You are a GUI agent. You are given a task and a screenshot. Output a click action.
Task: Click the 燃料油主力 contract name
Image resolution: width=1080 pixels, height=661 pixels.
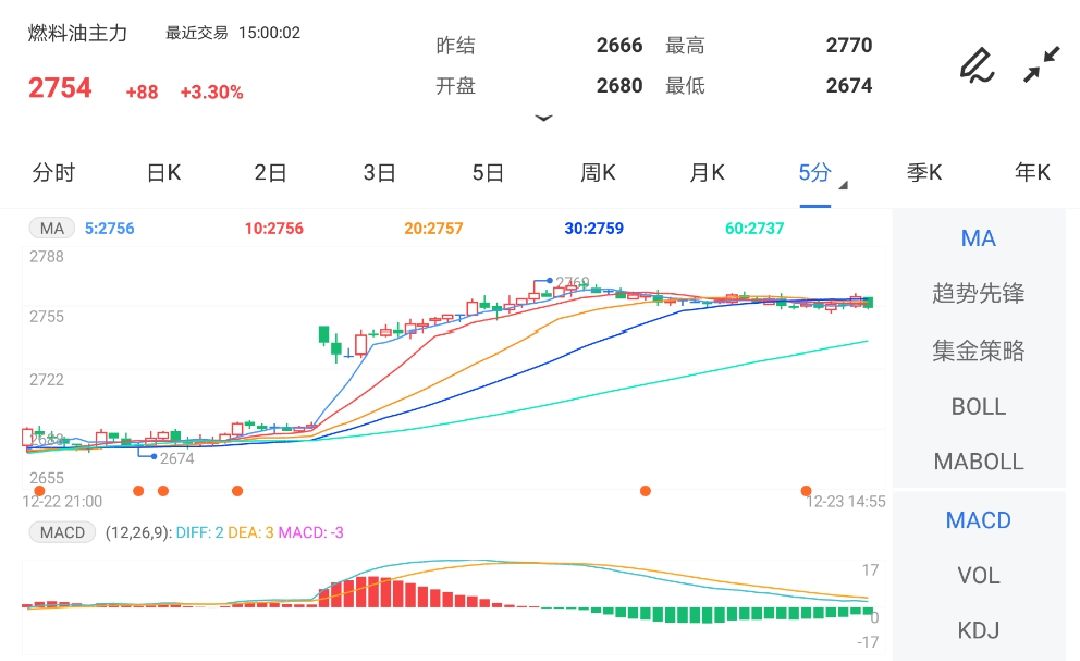click(x=77, y=33)
